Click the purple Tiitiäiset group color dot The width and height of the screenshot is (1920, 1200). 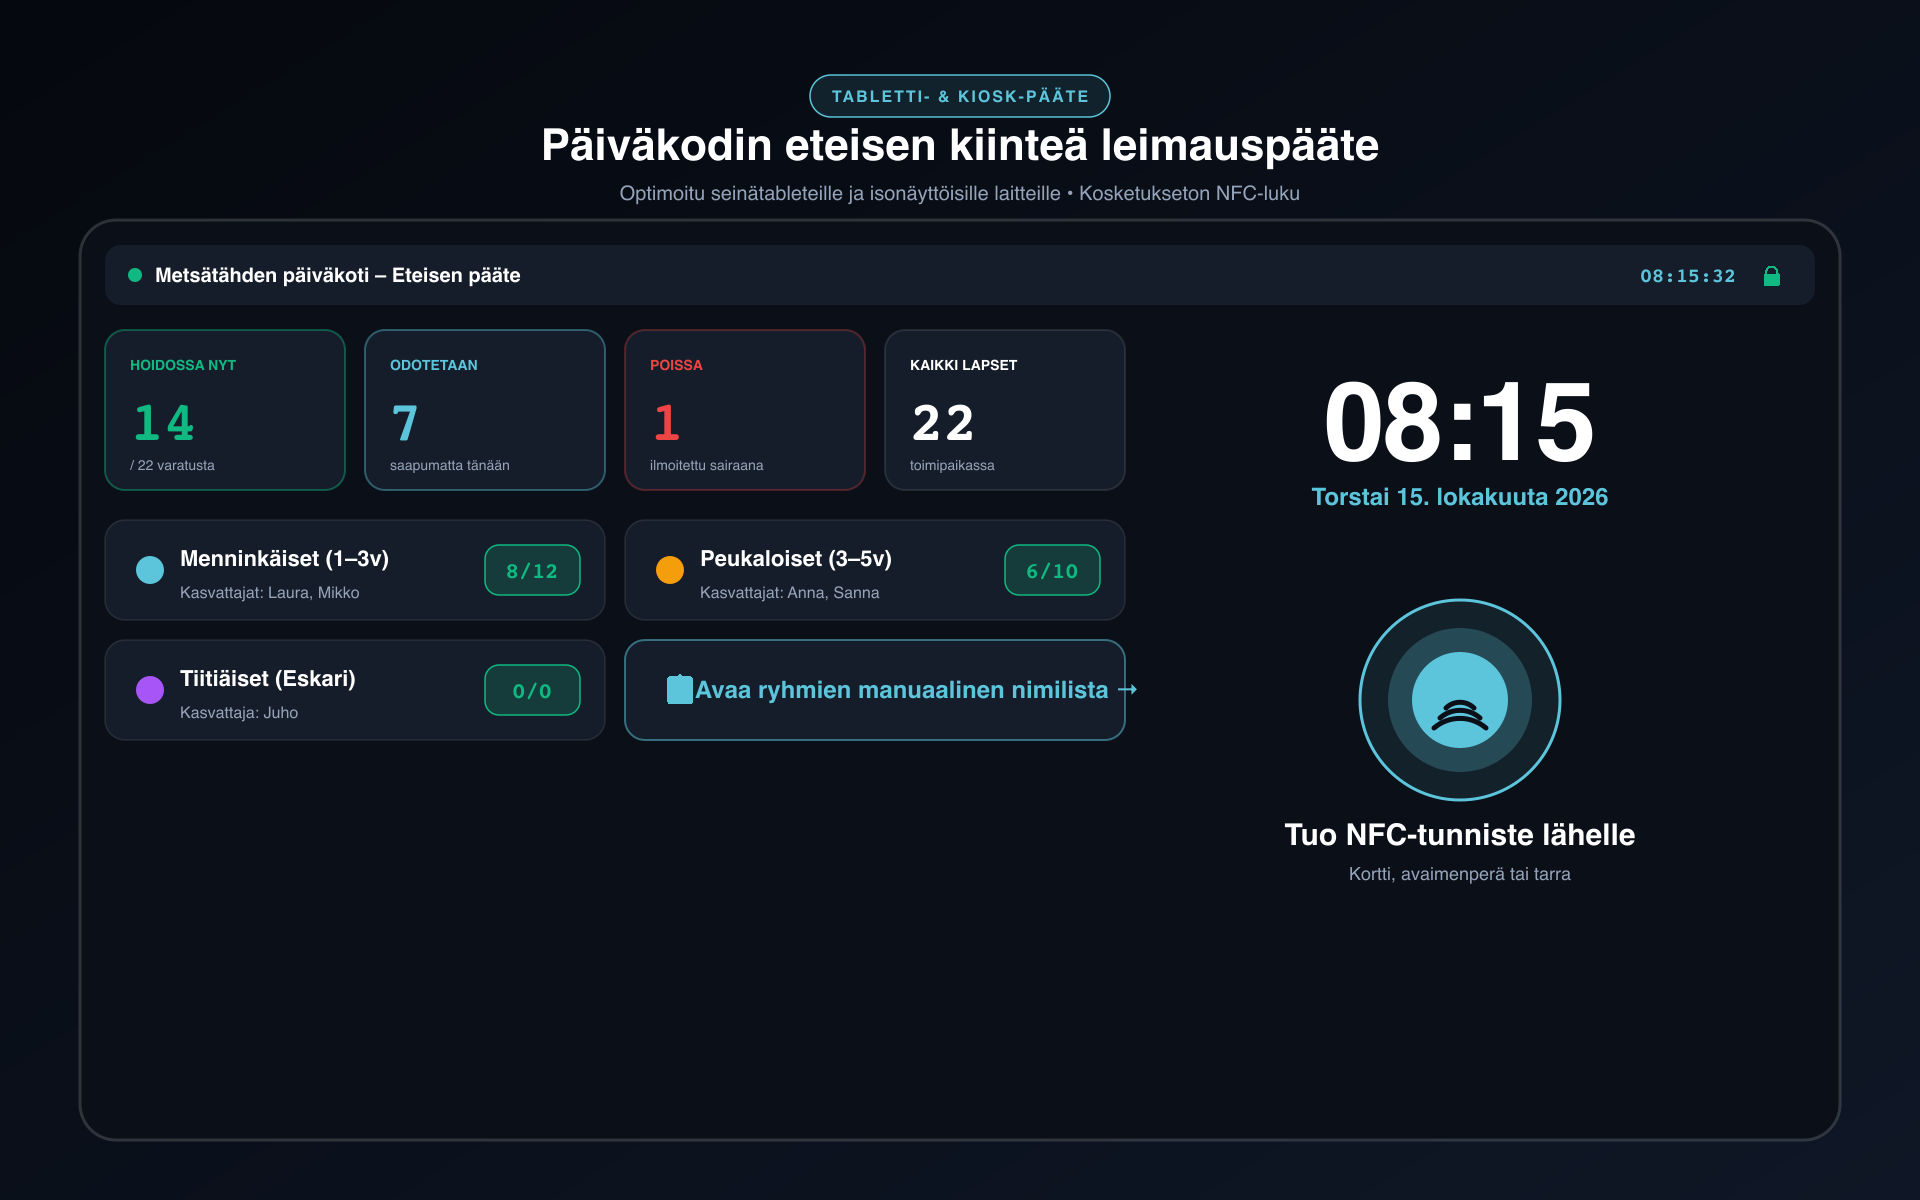coord(150,690)
